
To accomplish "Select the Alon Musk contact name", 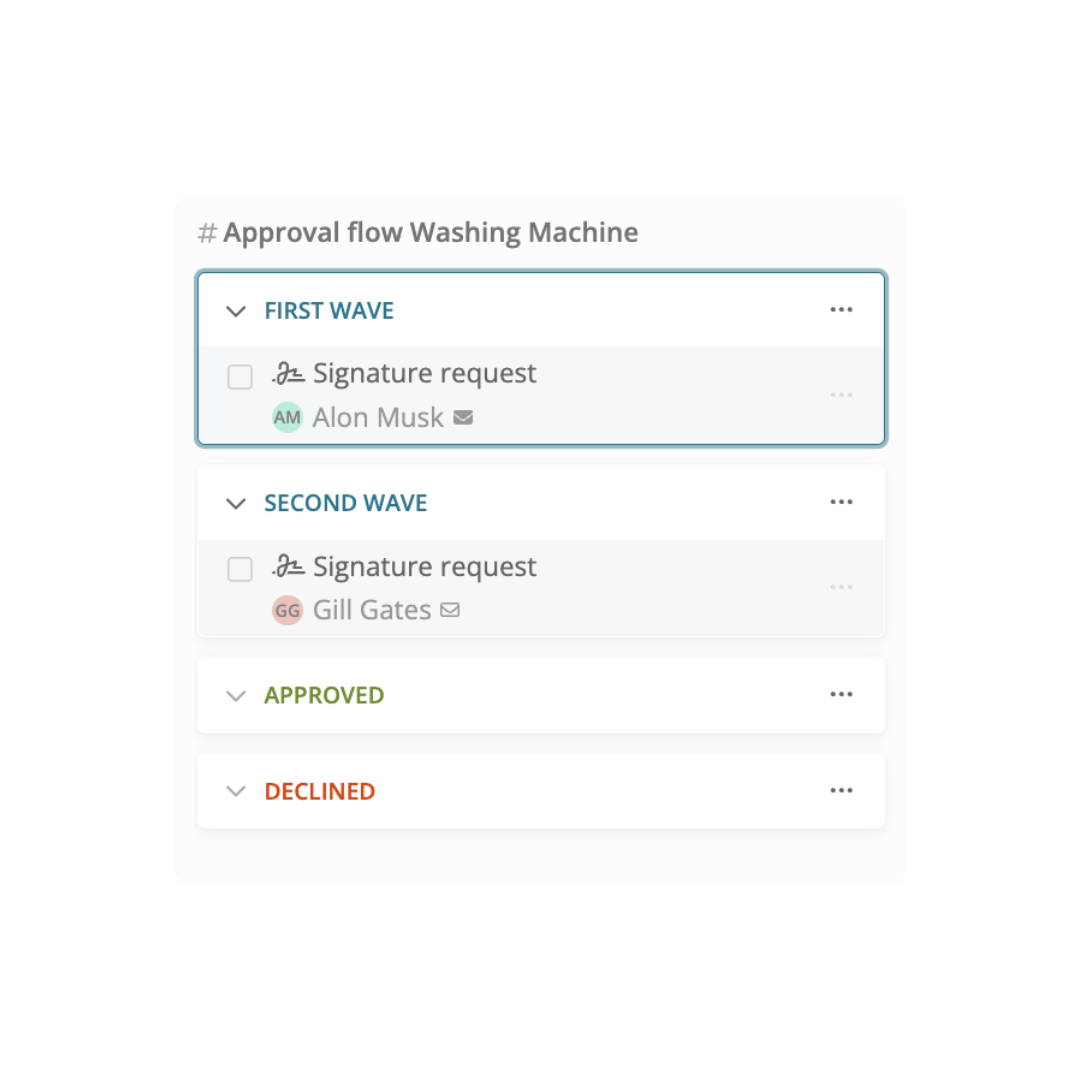I will point(378,417).
